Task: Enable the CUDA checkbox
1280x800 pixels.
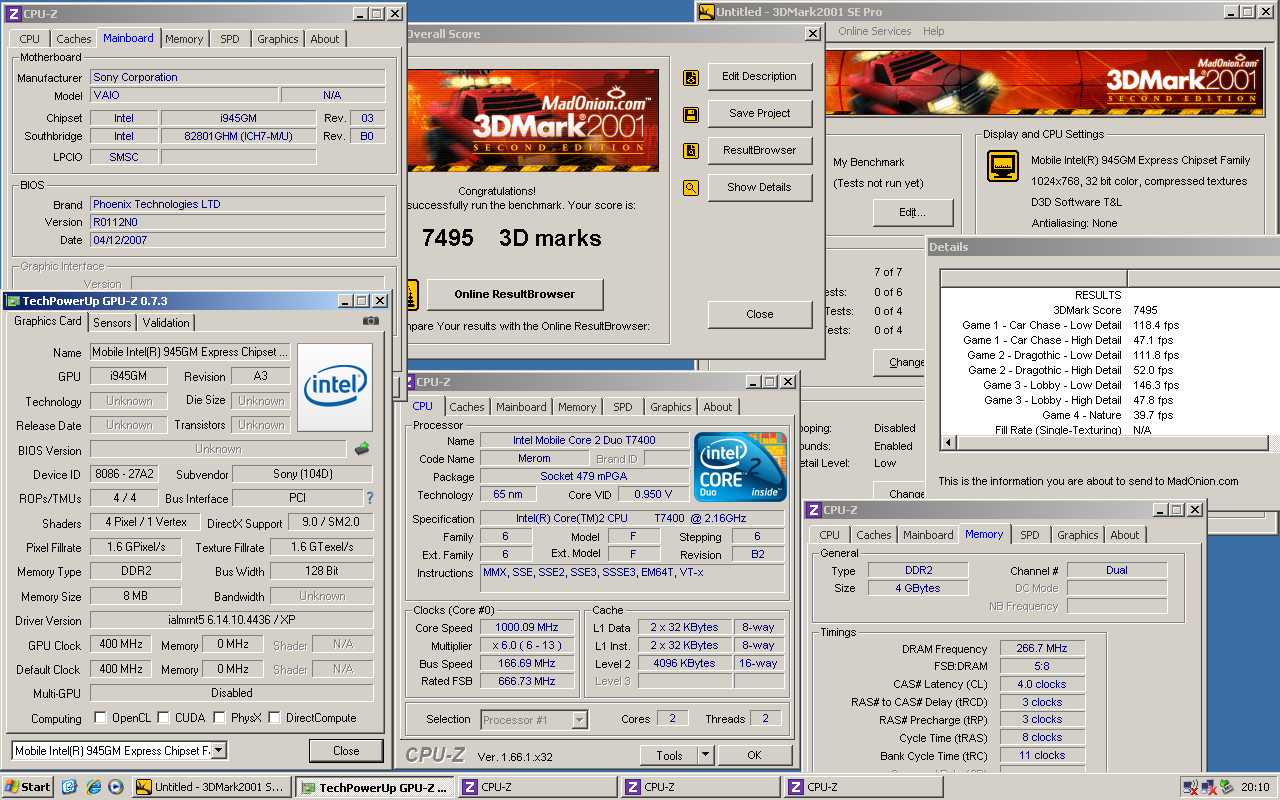Action: click(x=163, y=718)
